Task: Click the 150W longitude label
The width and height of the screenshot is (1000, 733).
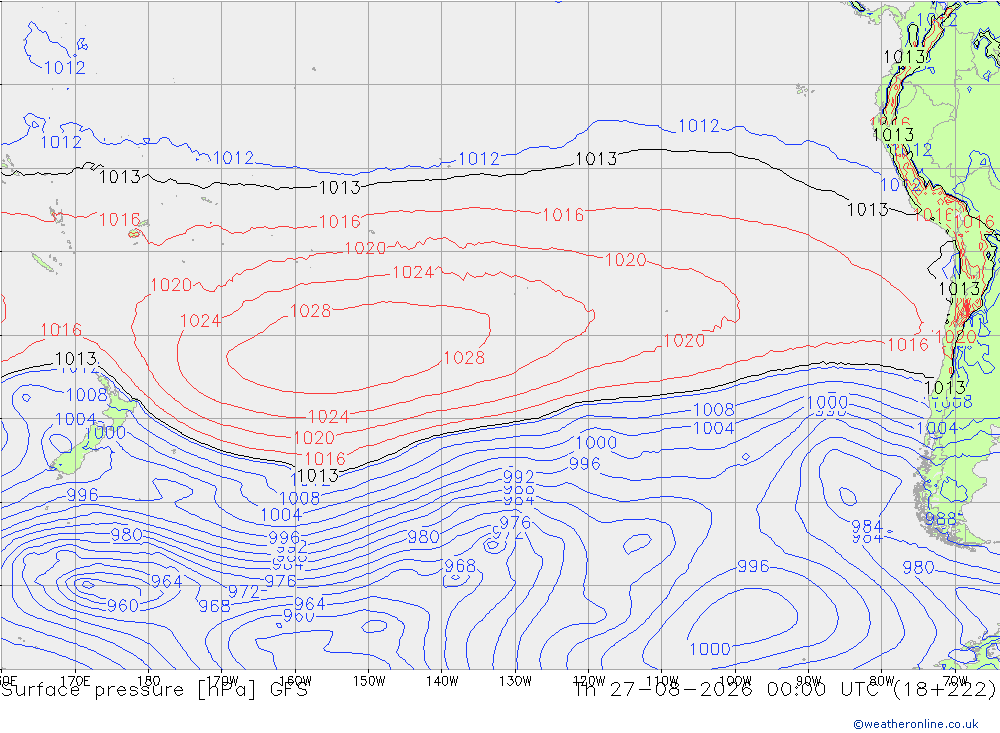Action: (x=369, y=681)
